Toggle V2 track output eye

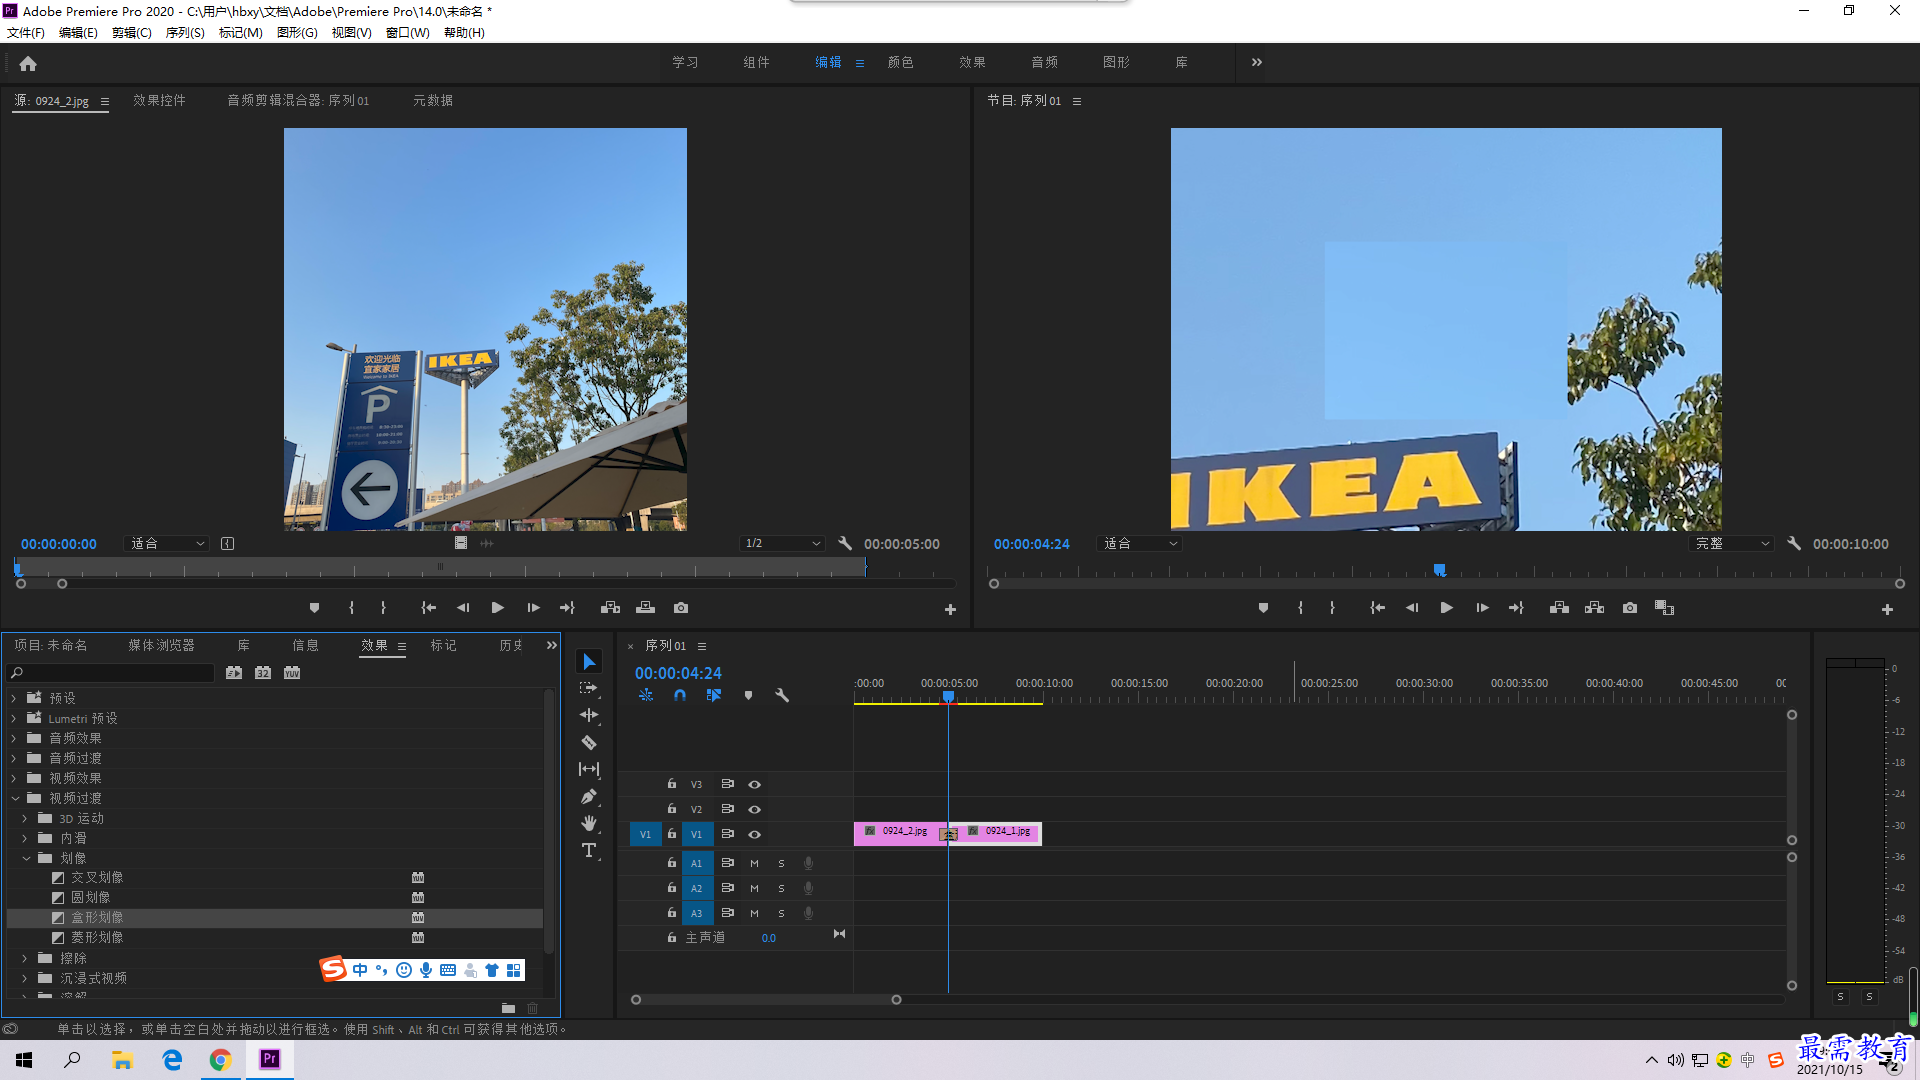click(755, 810)
